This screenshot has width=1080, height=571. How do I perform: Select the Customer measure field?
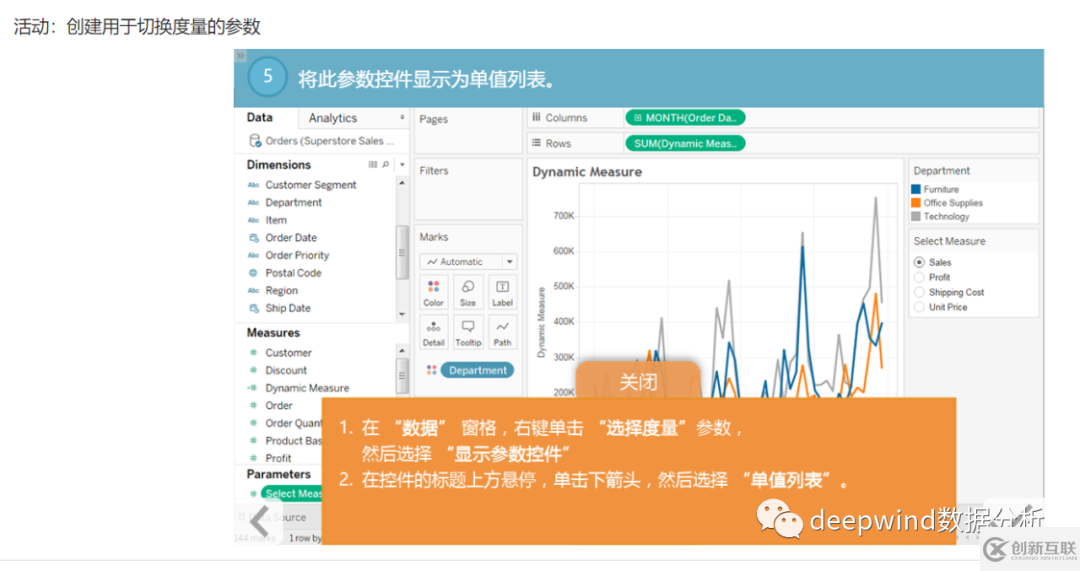[x=289, y=353]
